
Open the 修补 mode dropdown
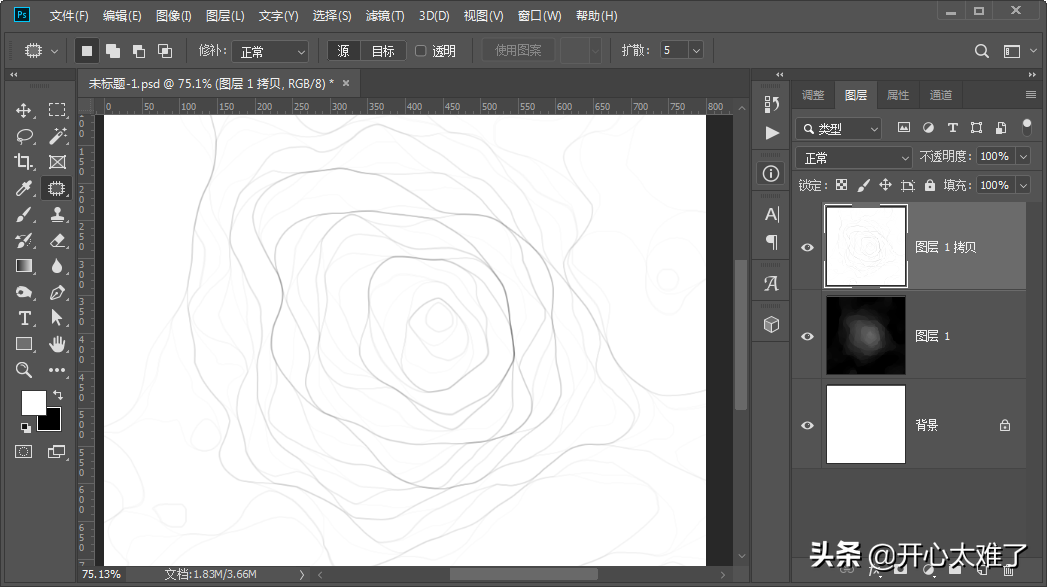[270, 51]
